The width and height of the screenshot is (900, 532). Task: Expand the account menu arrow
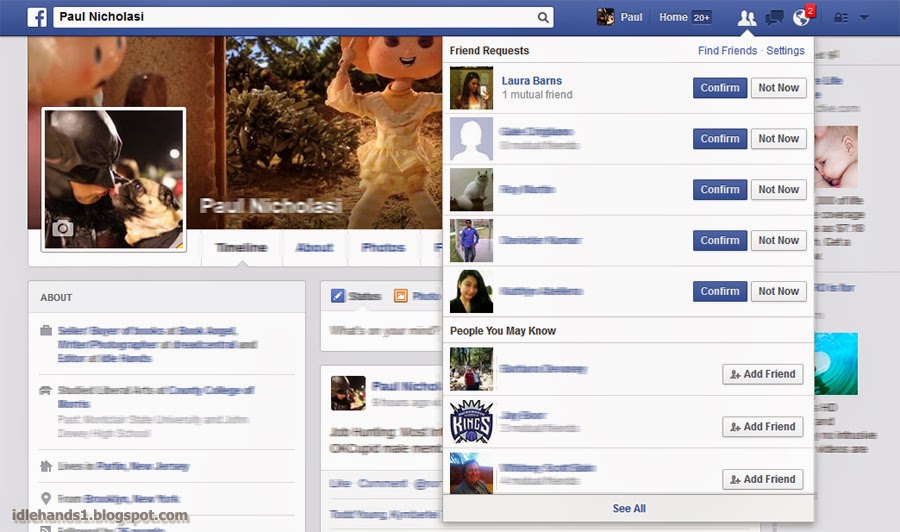point(864,18)
